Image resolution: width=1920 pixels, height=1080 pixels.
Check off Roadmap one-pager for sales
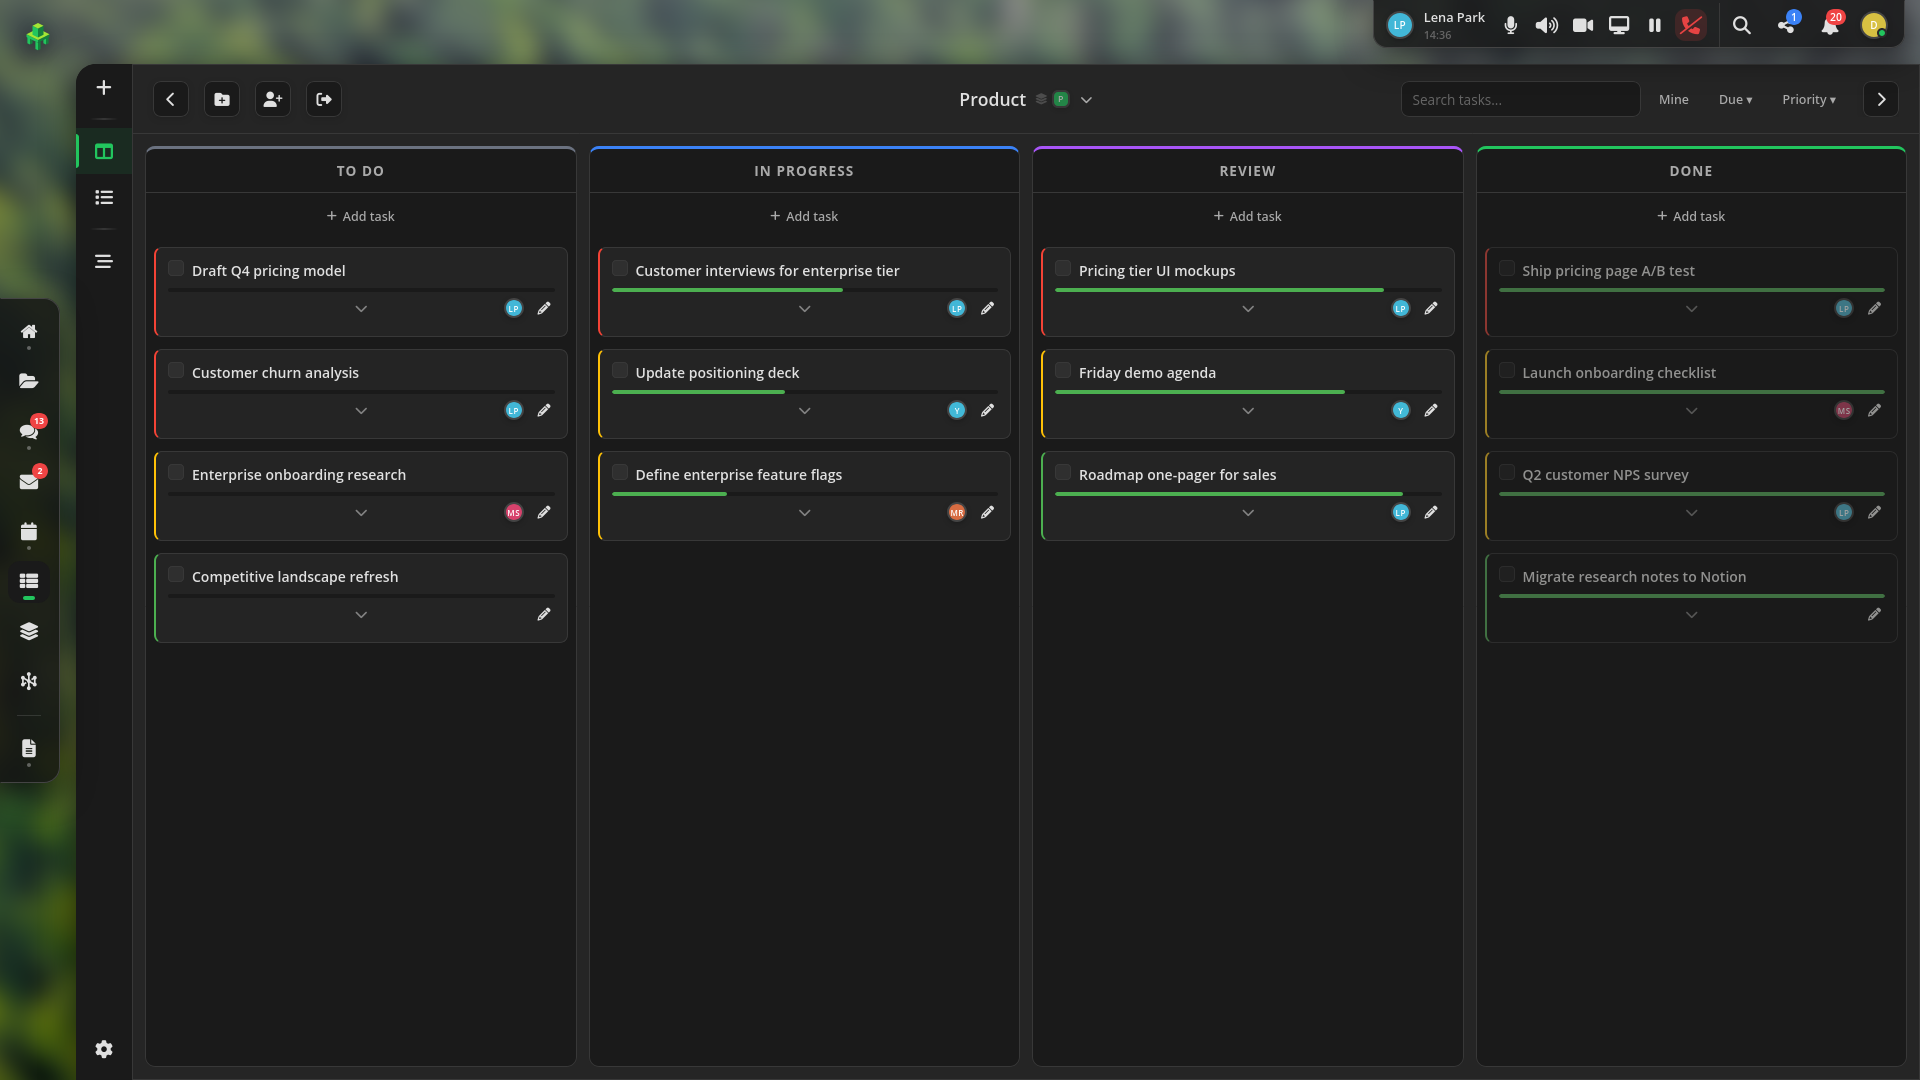pos(1063,472)
